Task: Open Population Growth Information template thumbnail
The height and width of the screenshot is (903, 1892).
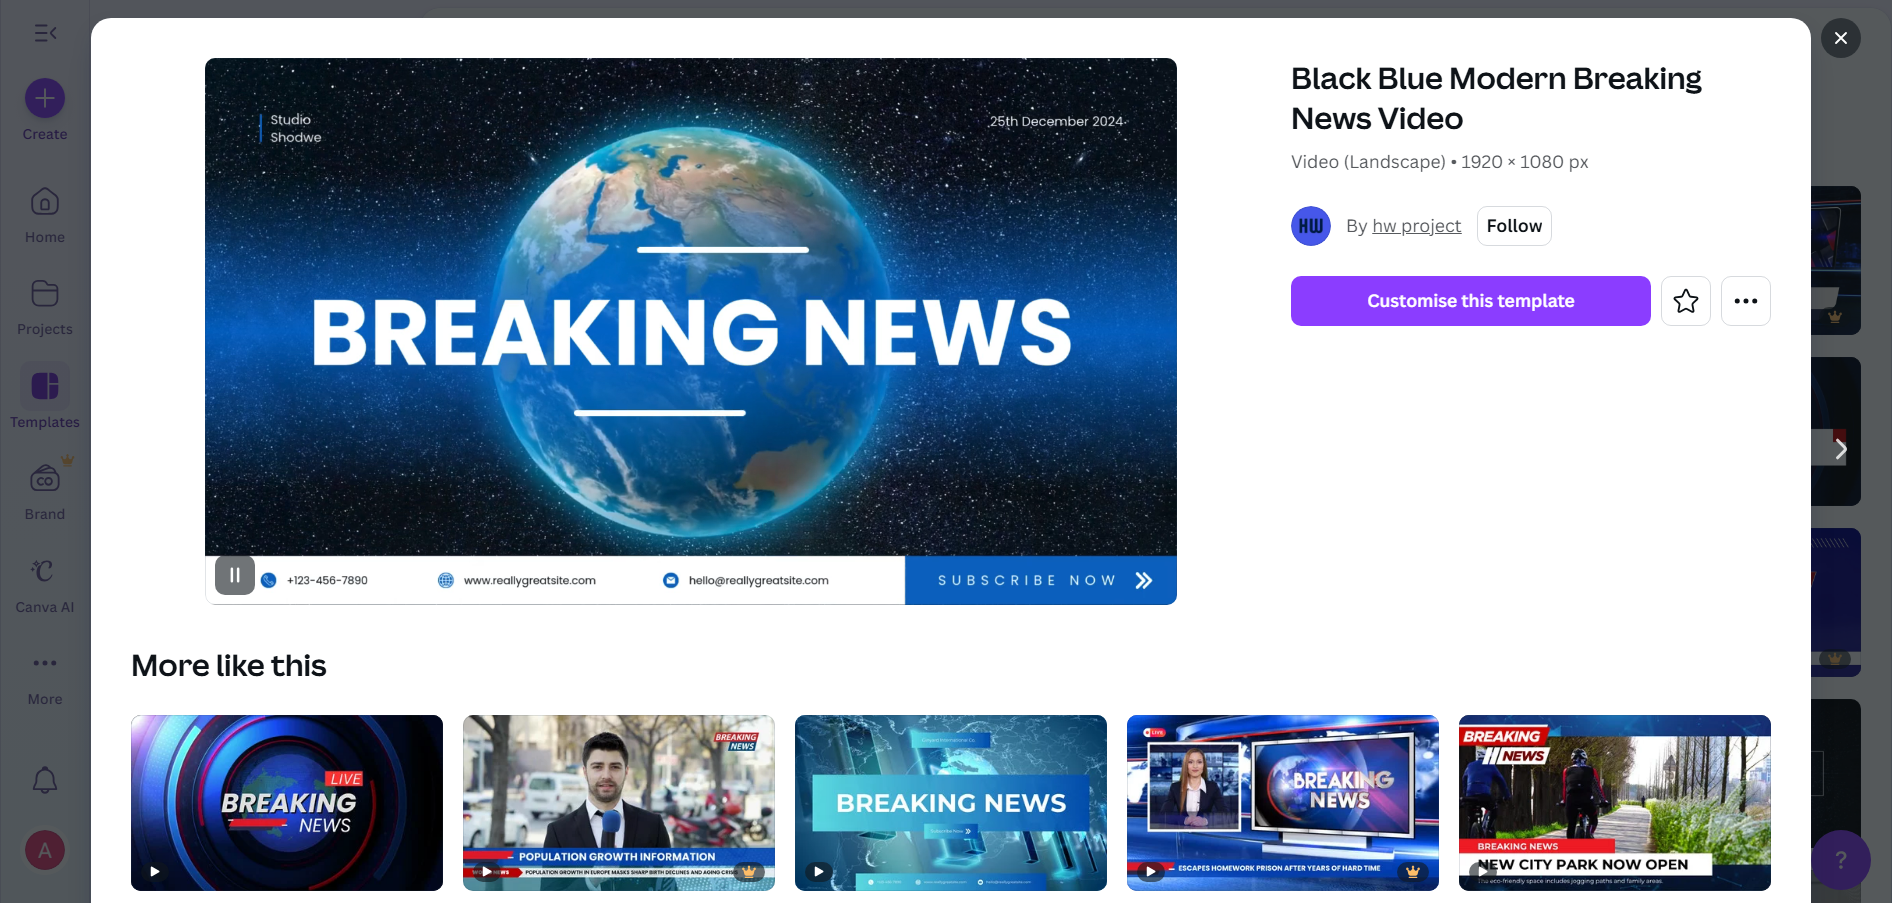Action: (619, 803)
